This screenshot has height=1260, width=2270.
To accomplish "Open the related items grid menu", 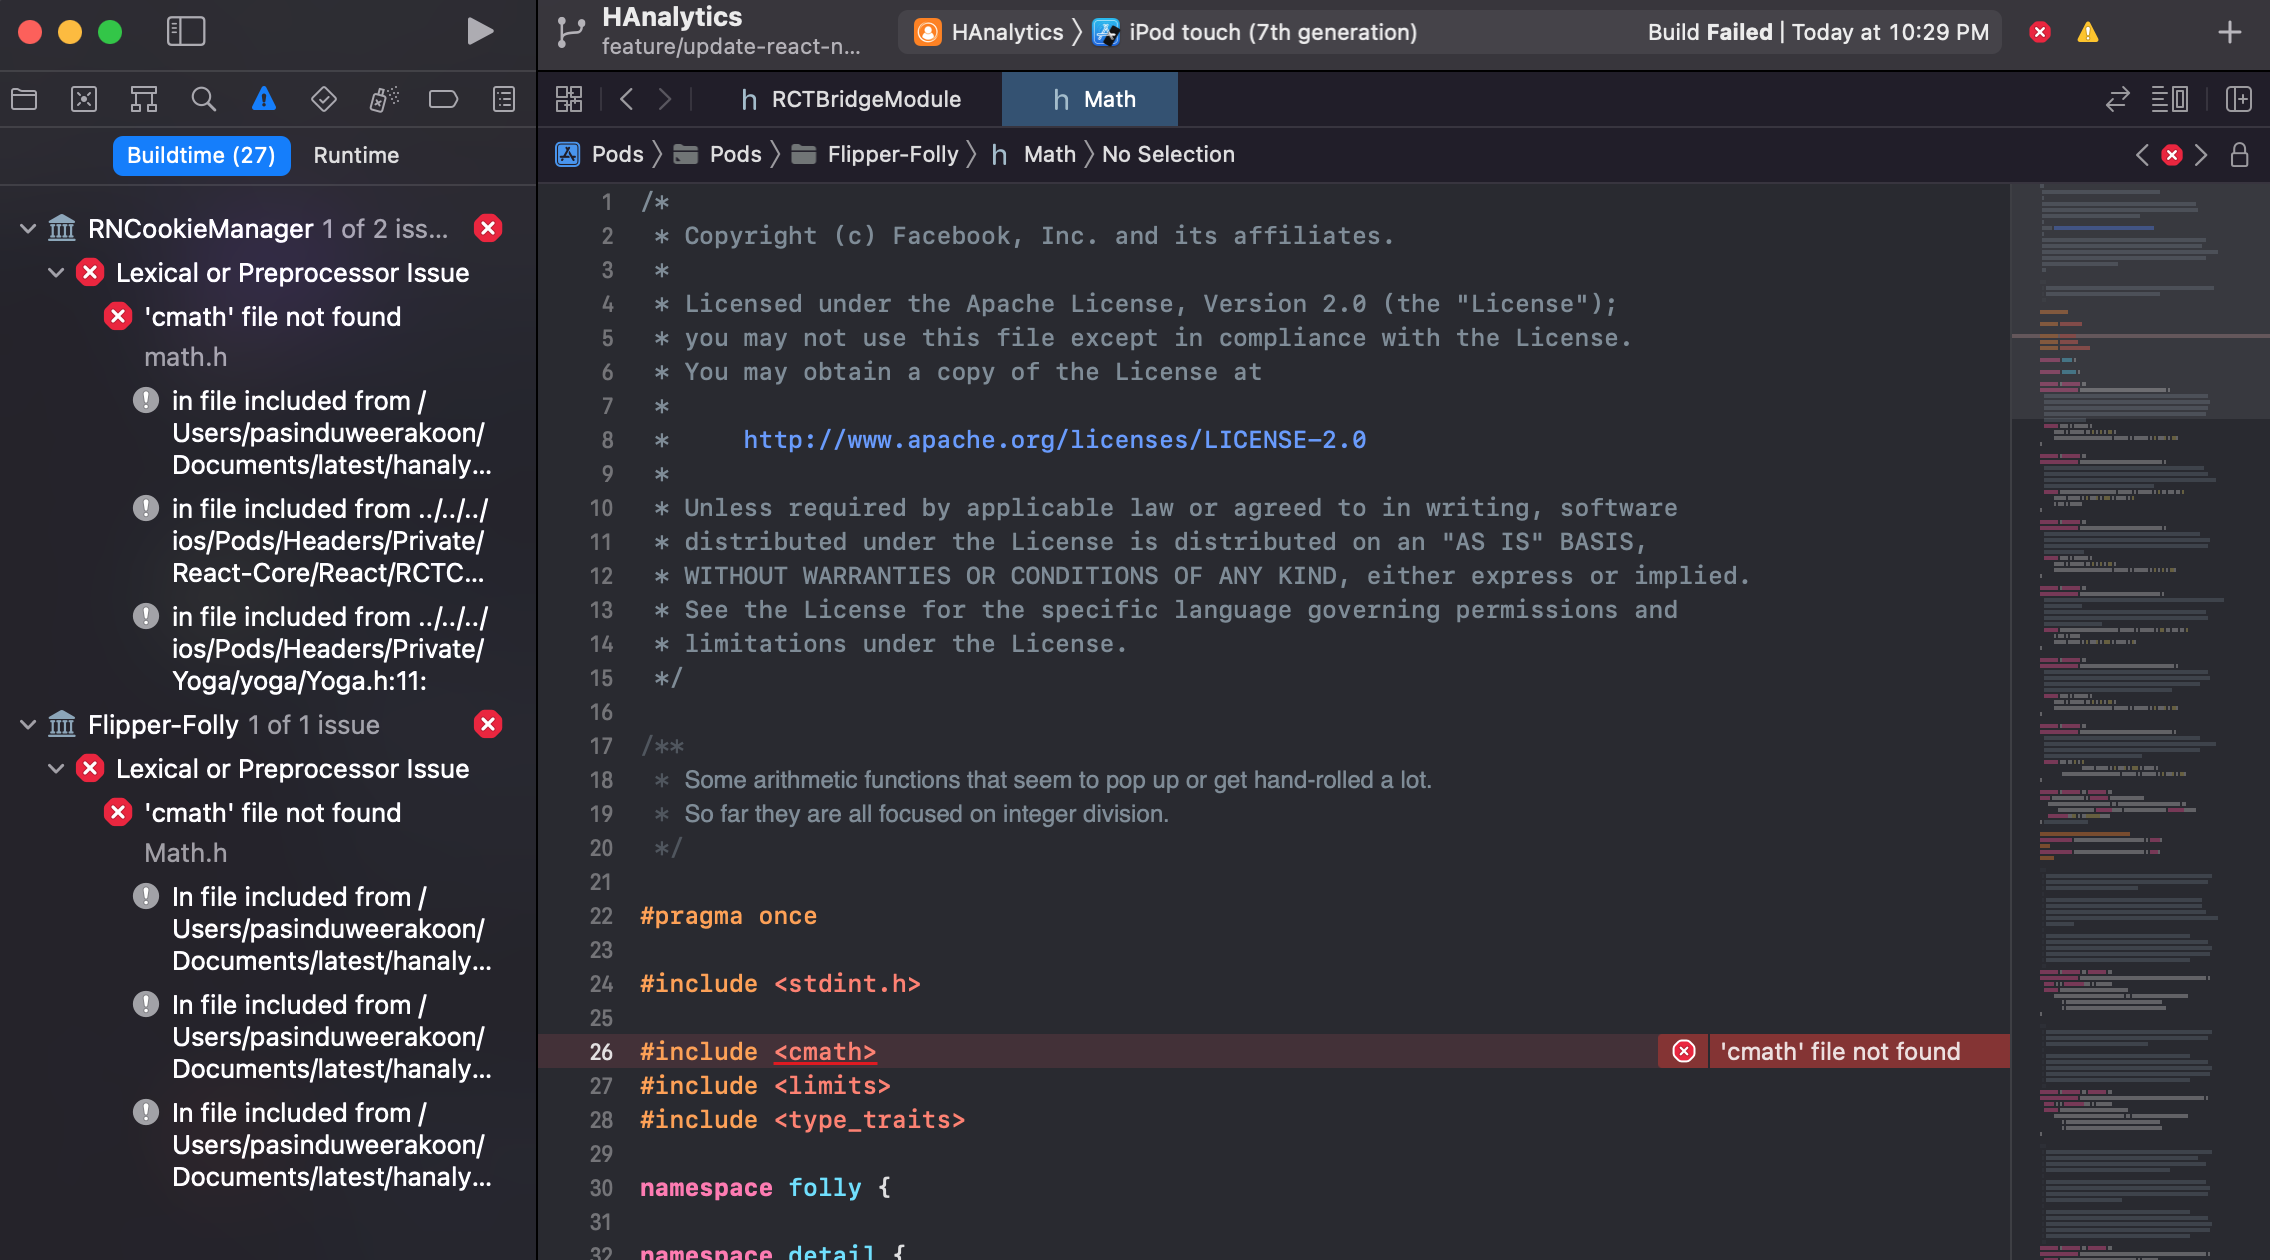I will [569, 99].
